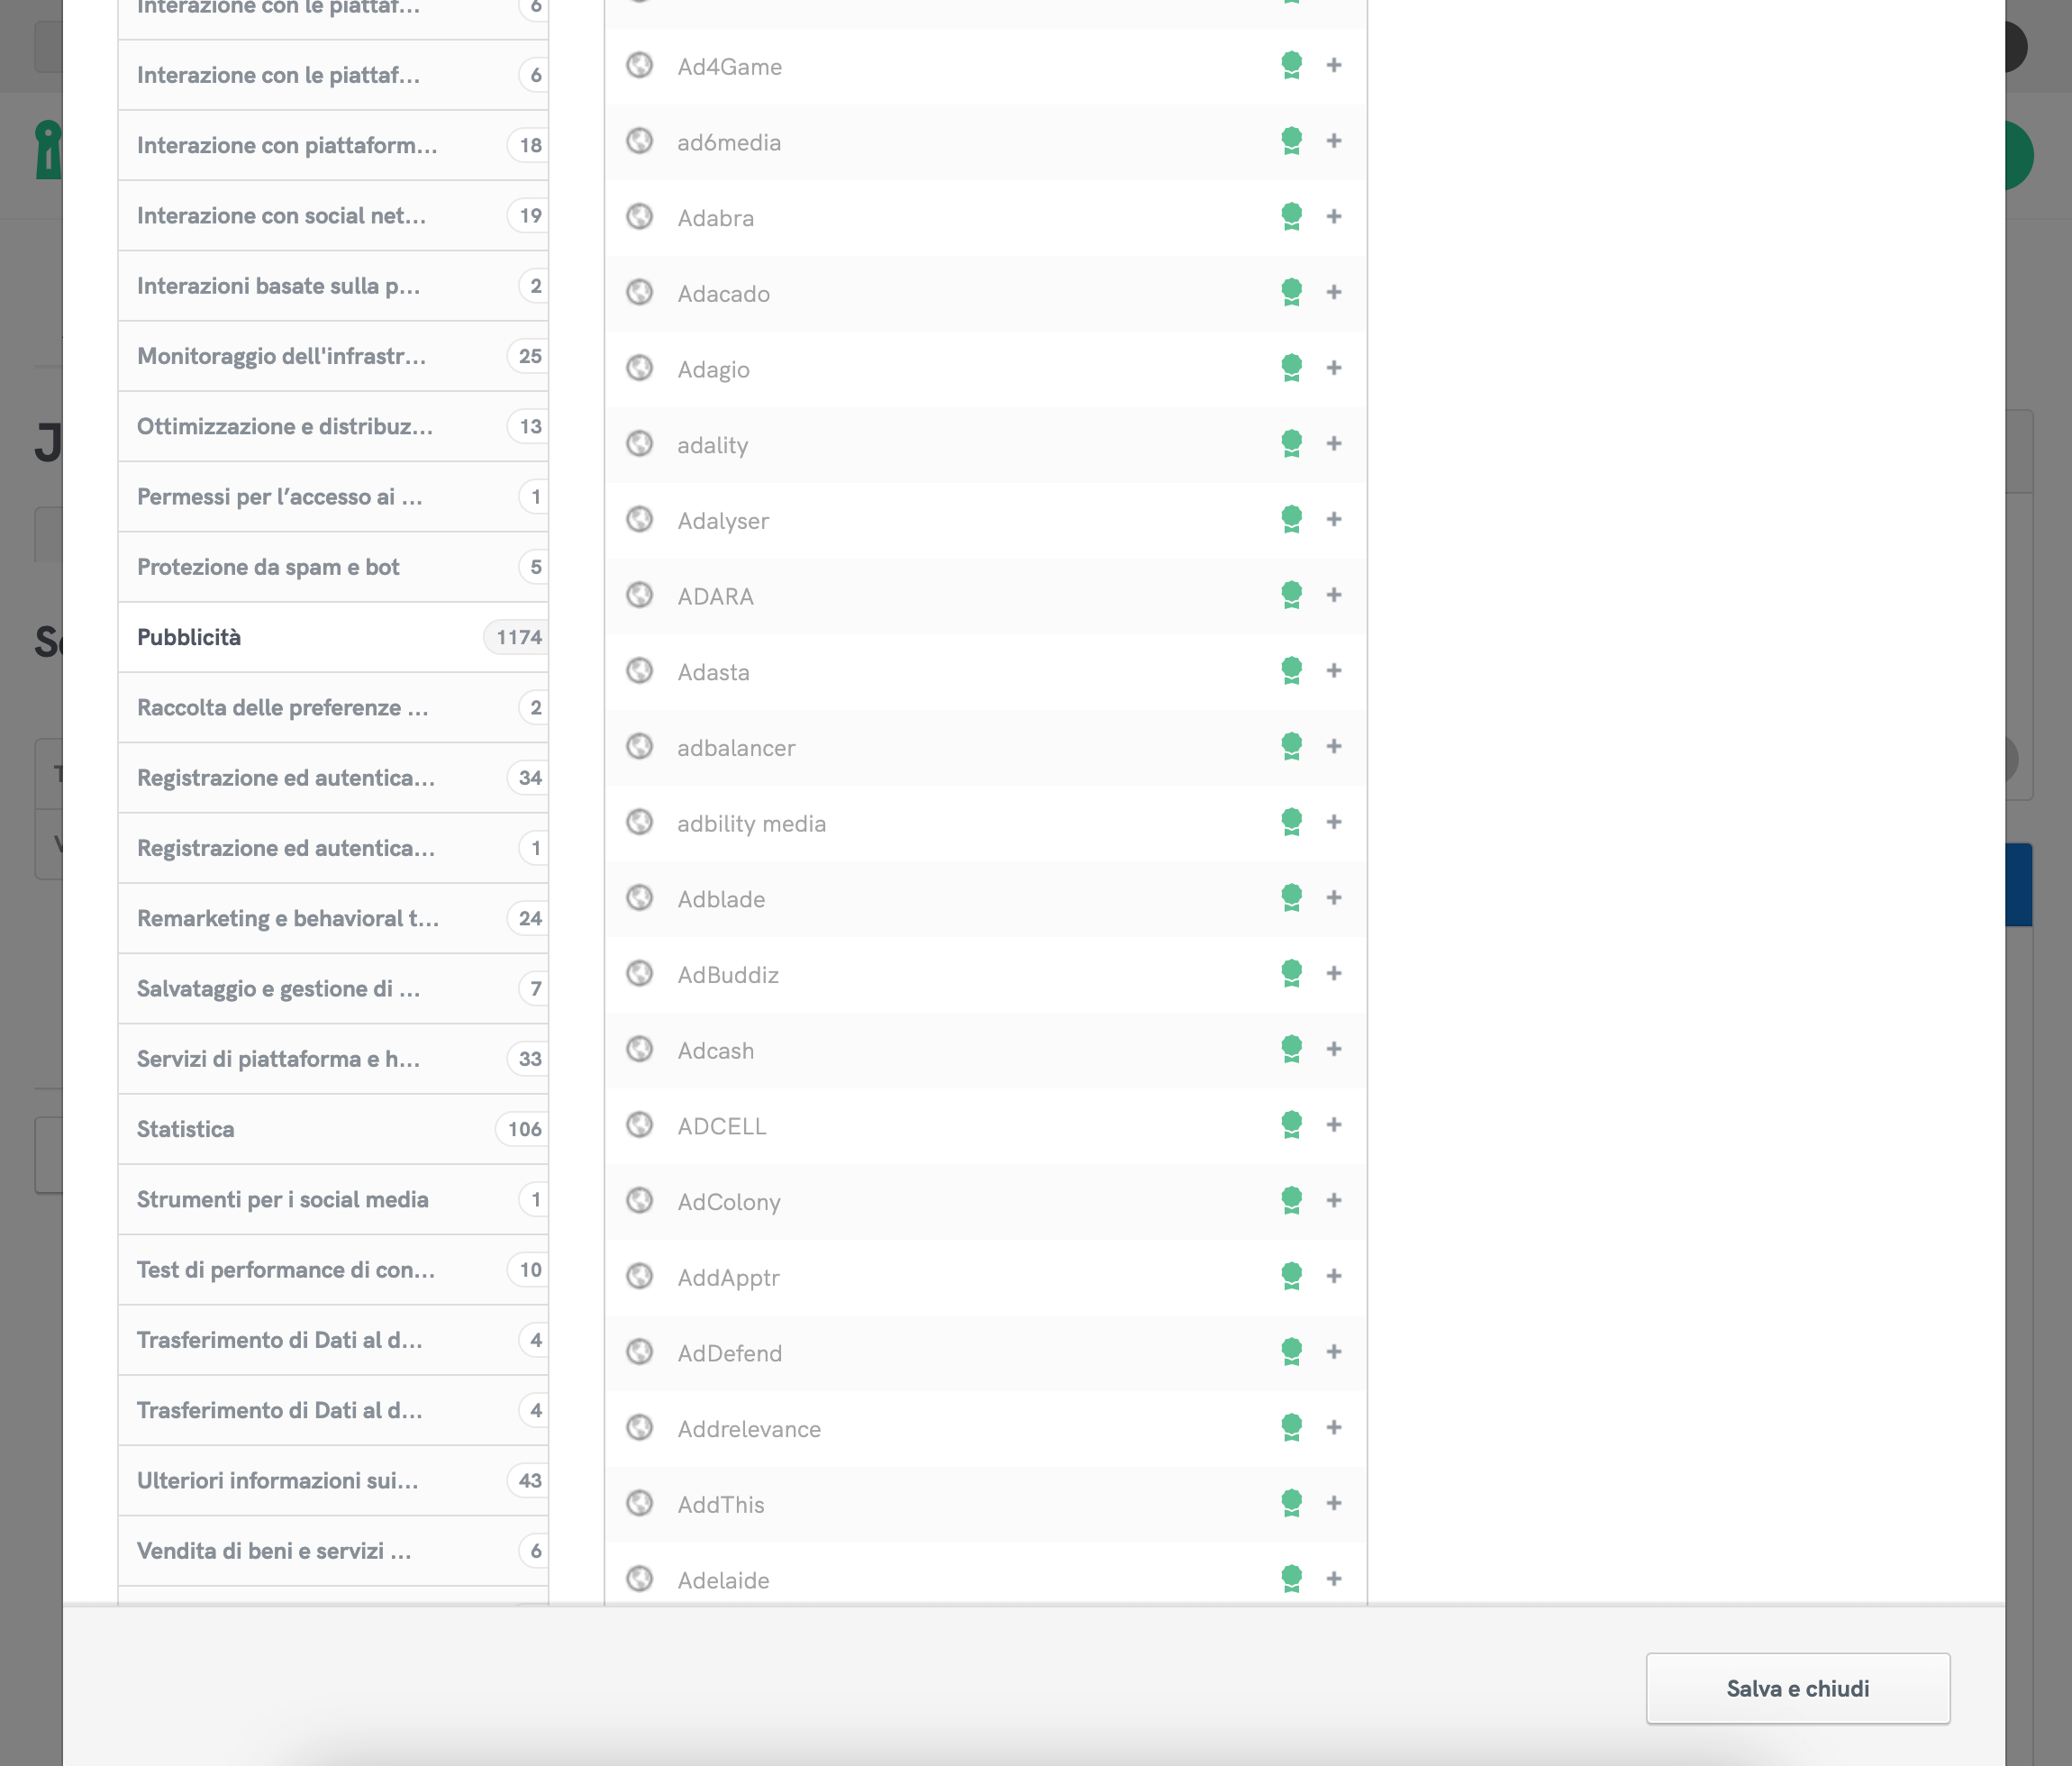Image resolution: width=2072 pixels, height=1766 pixels.
Task: Click the plus icon for Adcash
Action: (x=1333, y=1050)
